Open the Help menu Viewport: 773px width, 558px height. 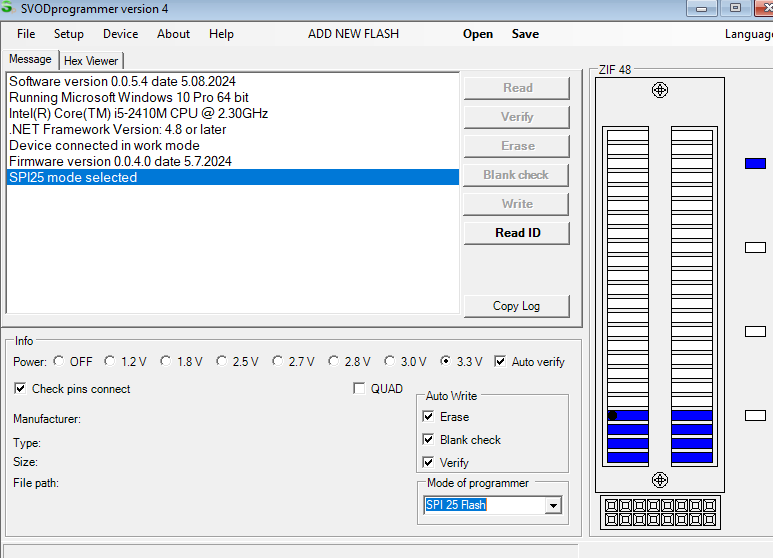point(221,34)
